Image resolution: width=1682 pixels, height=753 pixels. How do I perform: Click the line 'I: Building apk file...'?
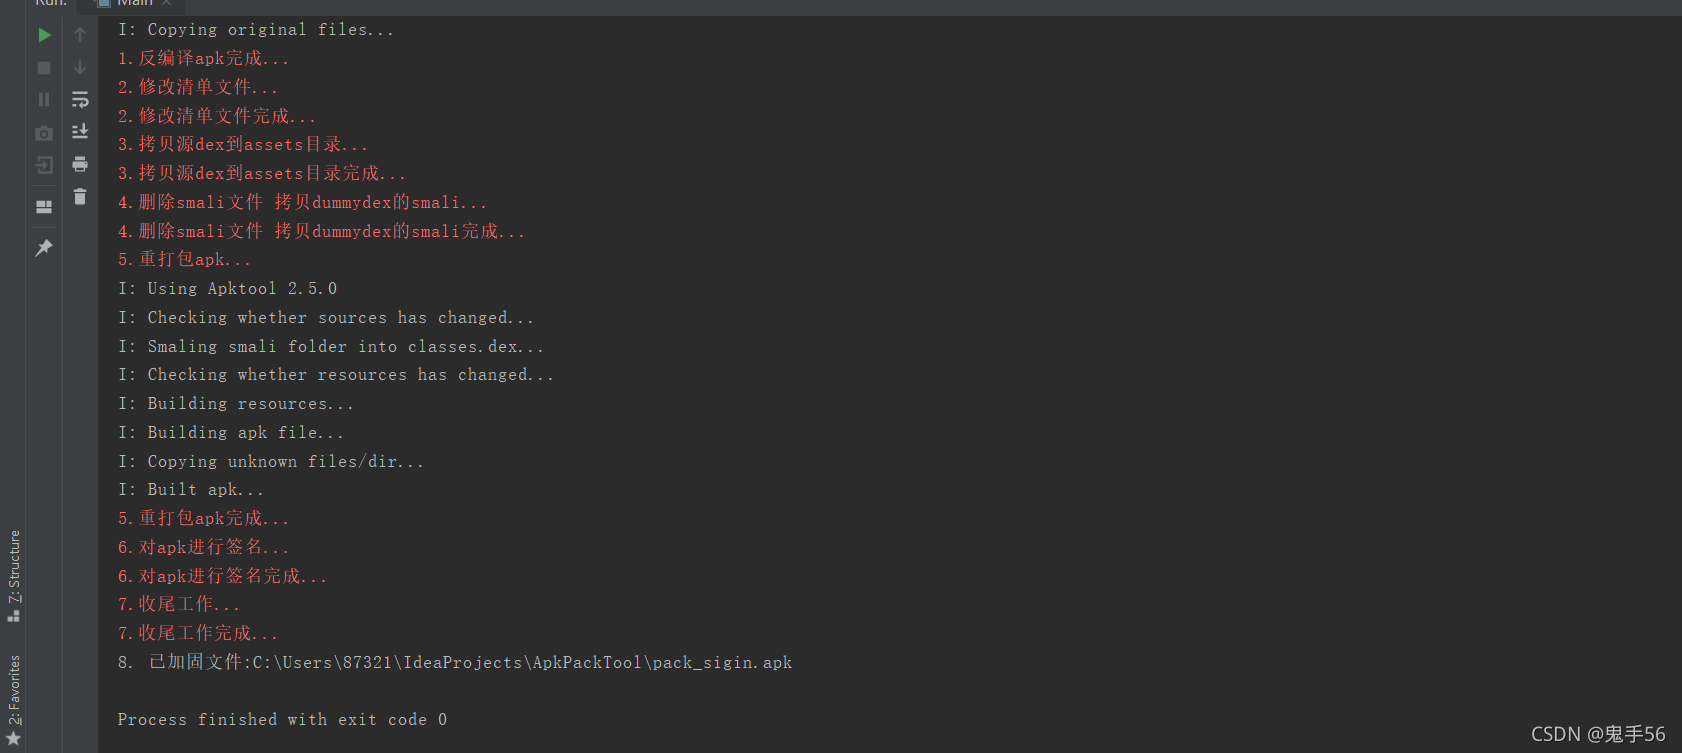pyautogui.click(x=231, y=433)
